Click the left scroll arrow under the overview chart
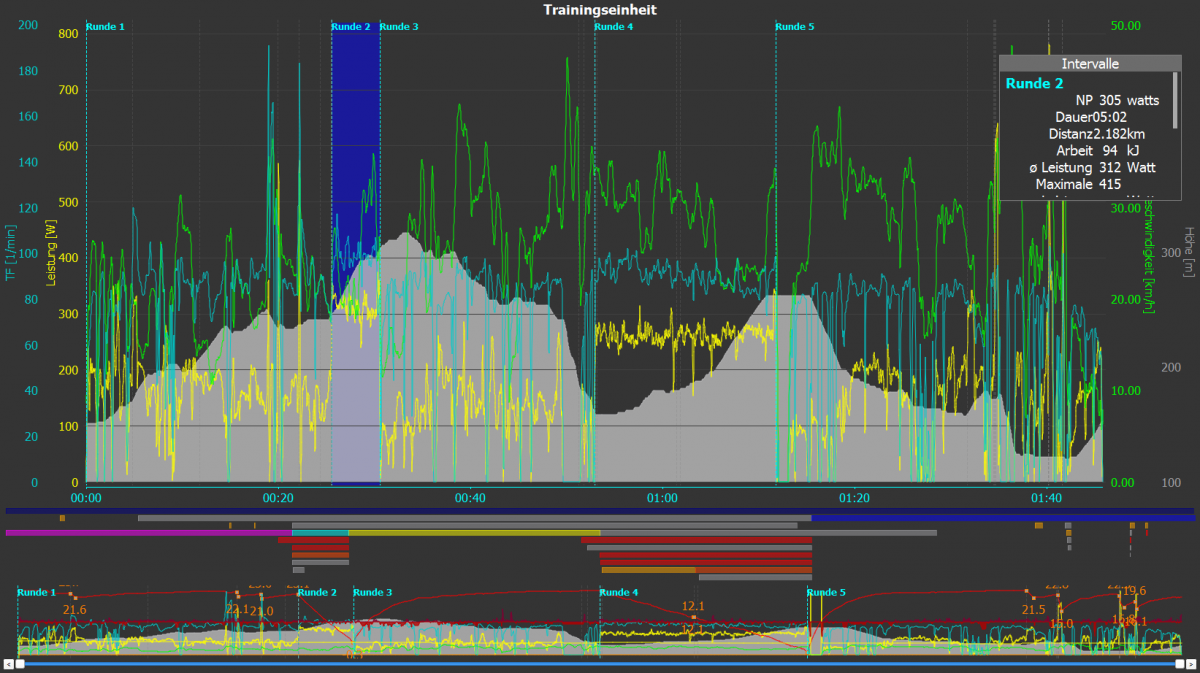The image size is (1200, 673). [9, 663]
